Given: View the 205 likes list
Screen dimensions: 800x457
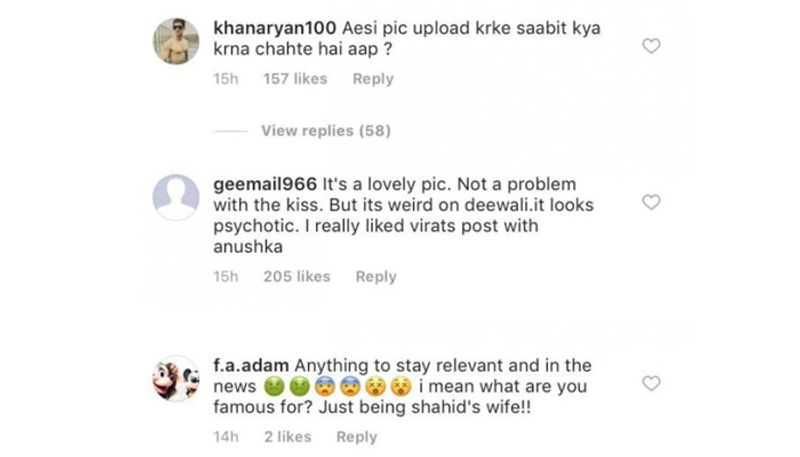Looking at the screenshot, I should [297, 277].
